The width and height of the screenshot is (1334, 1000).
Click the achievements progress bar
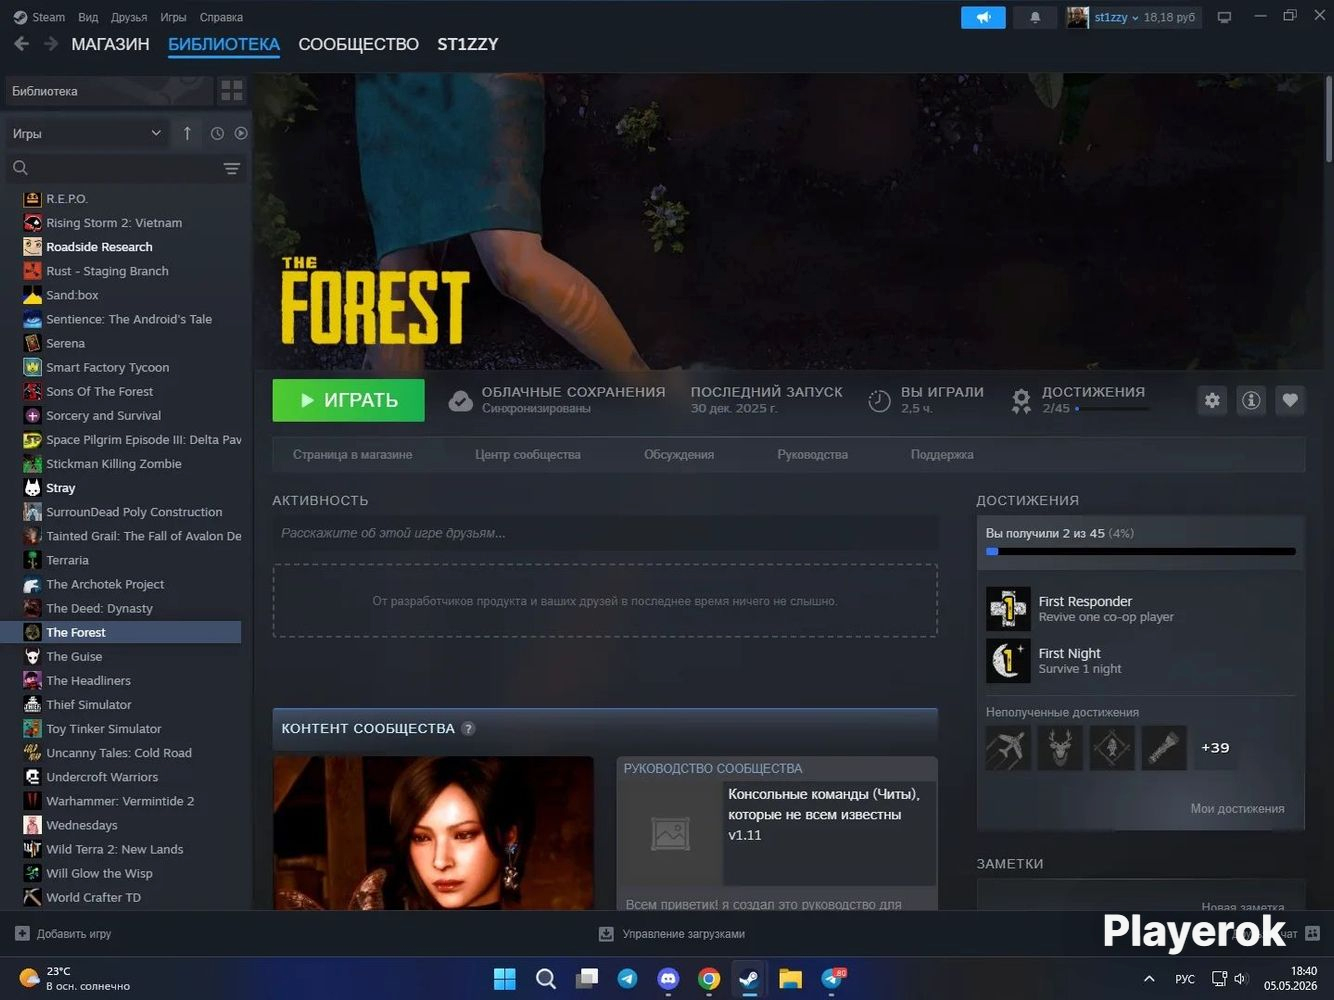[1141, 551]
